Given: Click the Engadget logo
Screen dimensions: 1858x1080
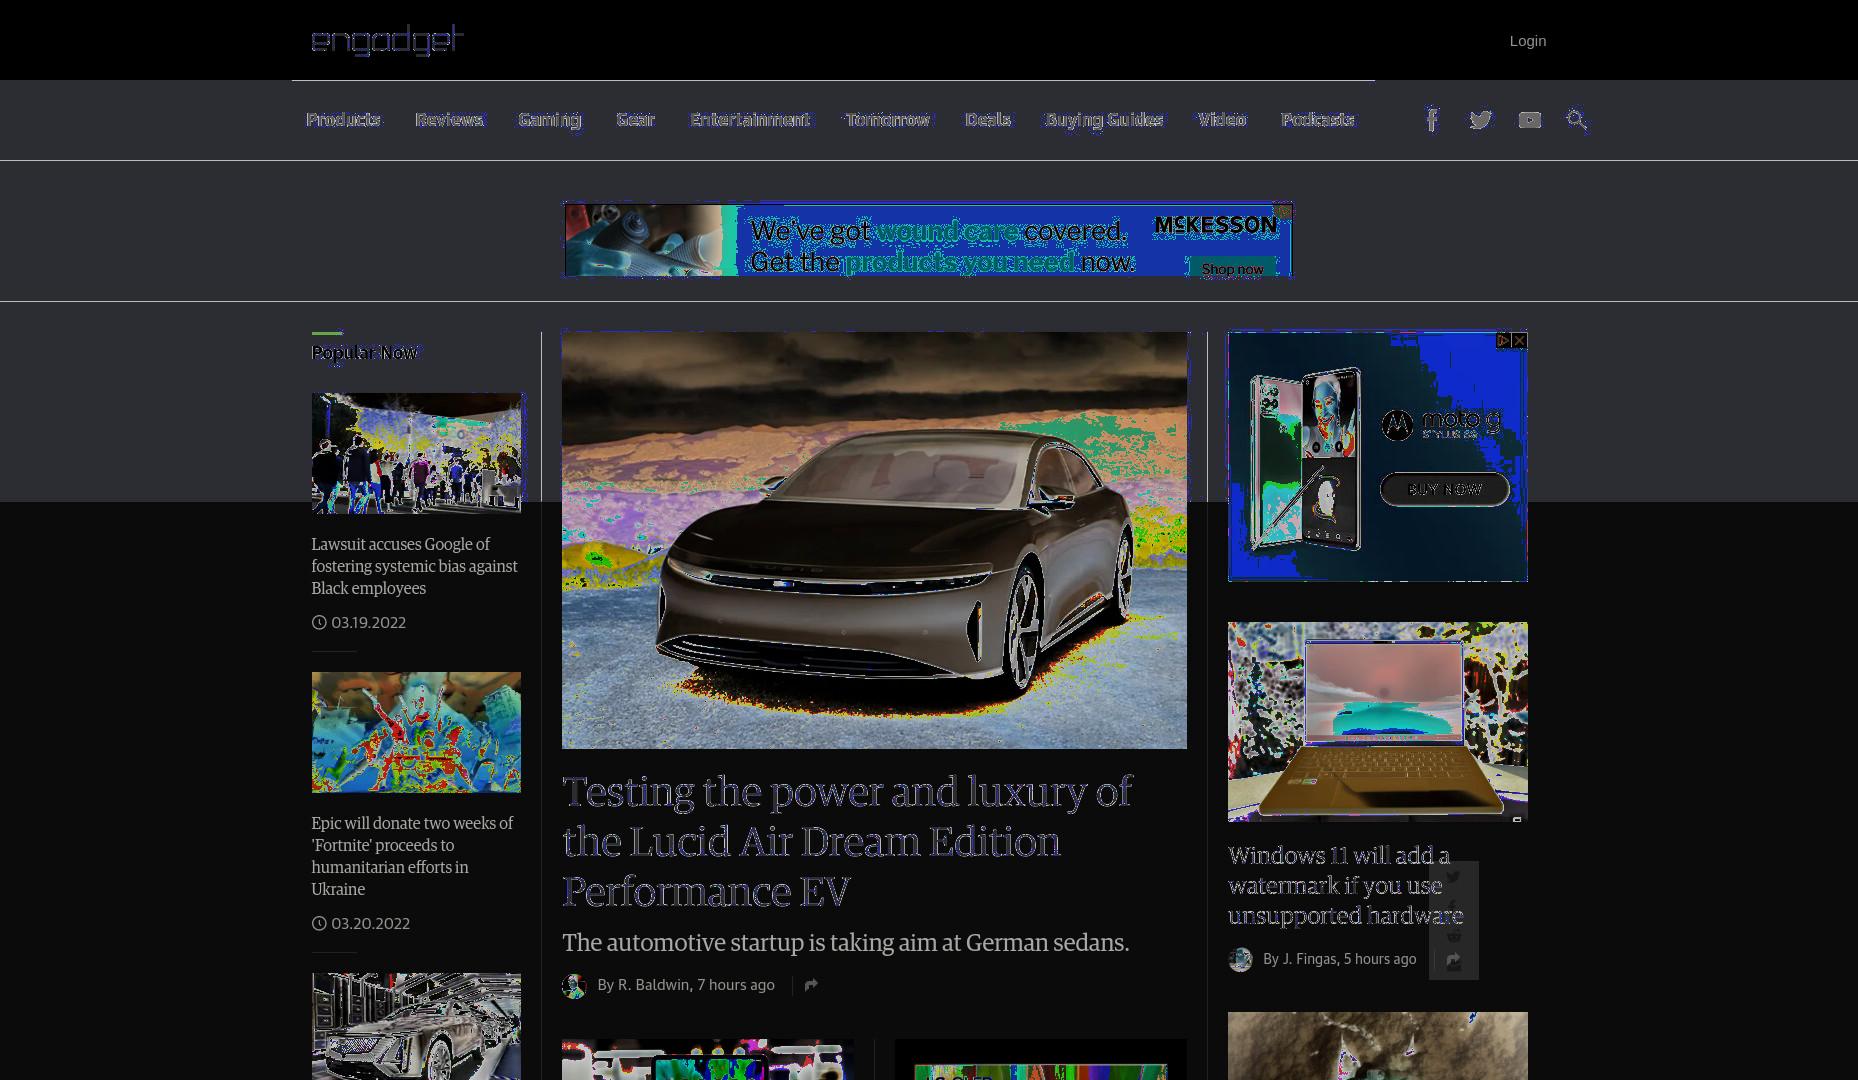Looking at the screenshot, I should click(x=387, y=40).
